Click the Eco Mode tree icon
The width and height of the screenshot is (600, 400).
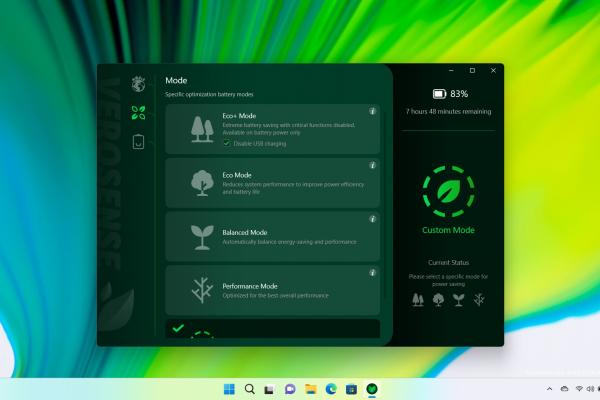click(202, 183)
